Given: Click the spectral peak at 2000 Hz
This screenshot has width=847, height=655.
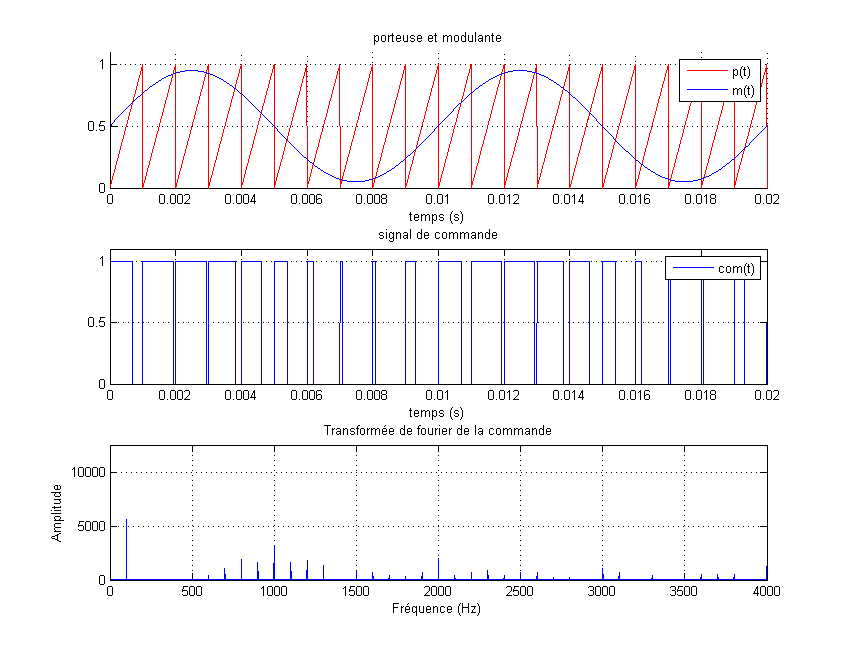Looking at the screenshot, I should (438, 568).
